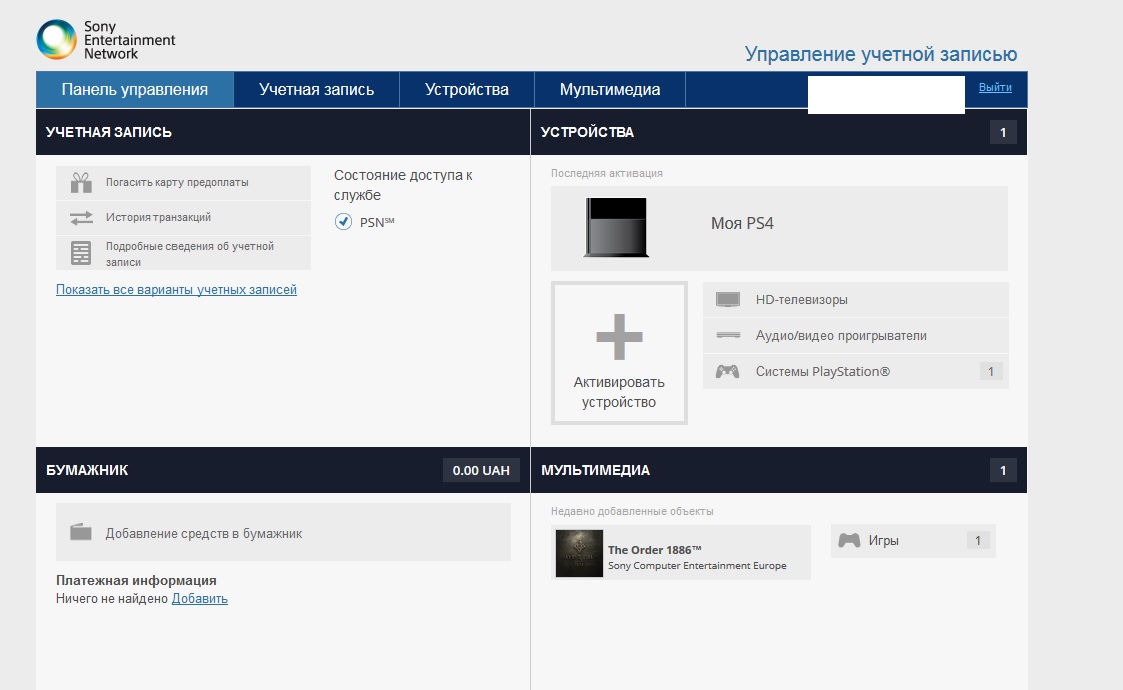
Task: Click the Выйти sign-out link
Action: (995, 87)
